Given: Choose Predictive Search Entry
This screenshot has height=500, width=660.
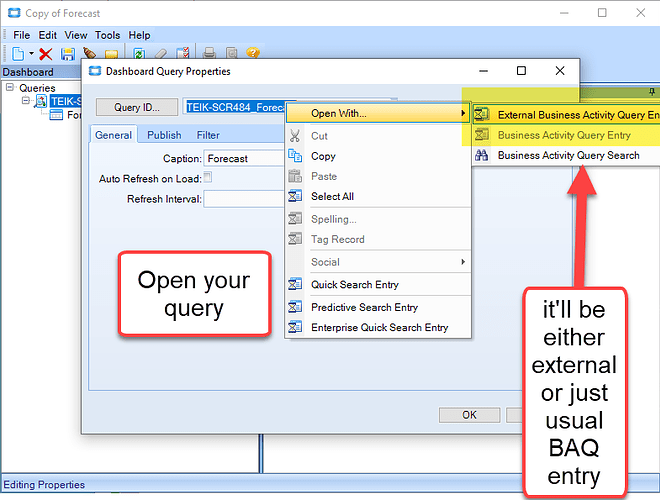Looking at the screenshot, I should click(x=378, y=307).
